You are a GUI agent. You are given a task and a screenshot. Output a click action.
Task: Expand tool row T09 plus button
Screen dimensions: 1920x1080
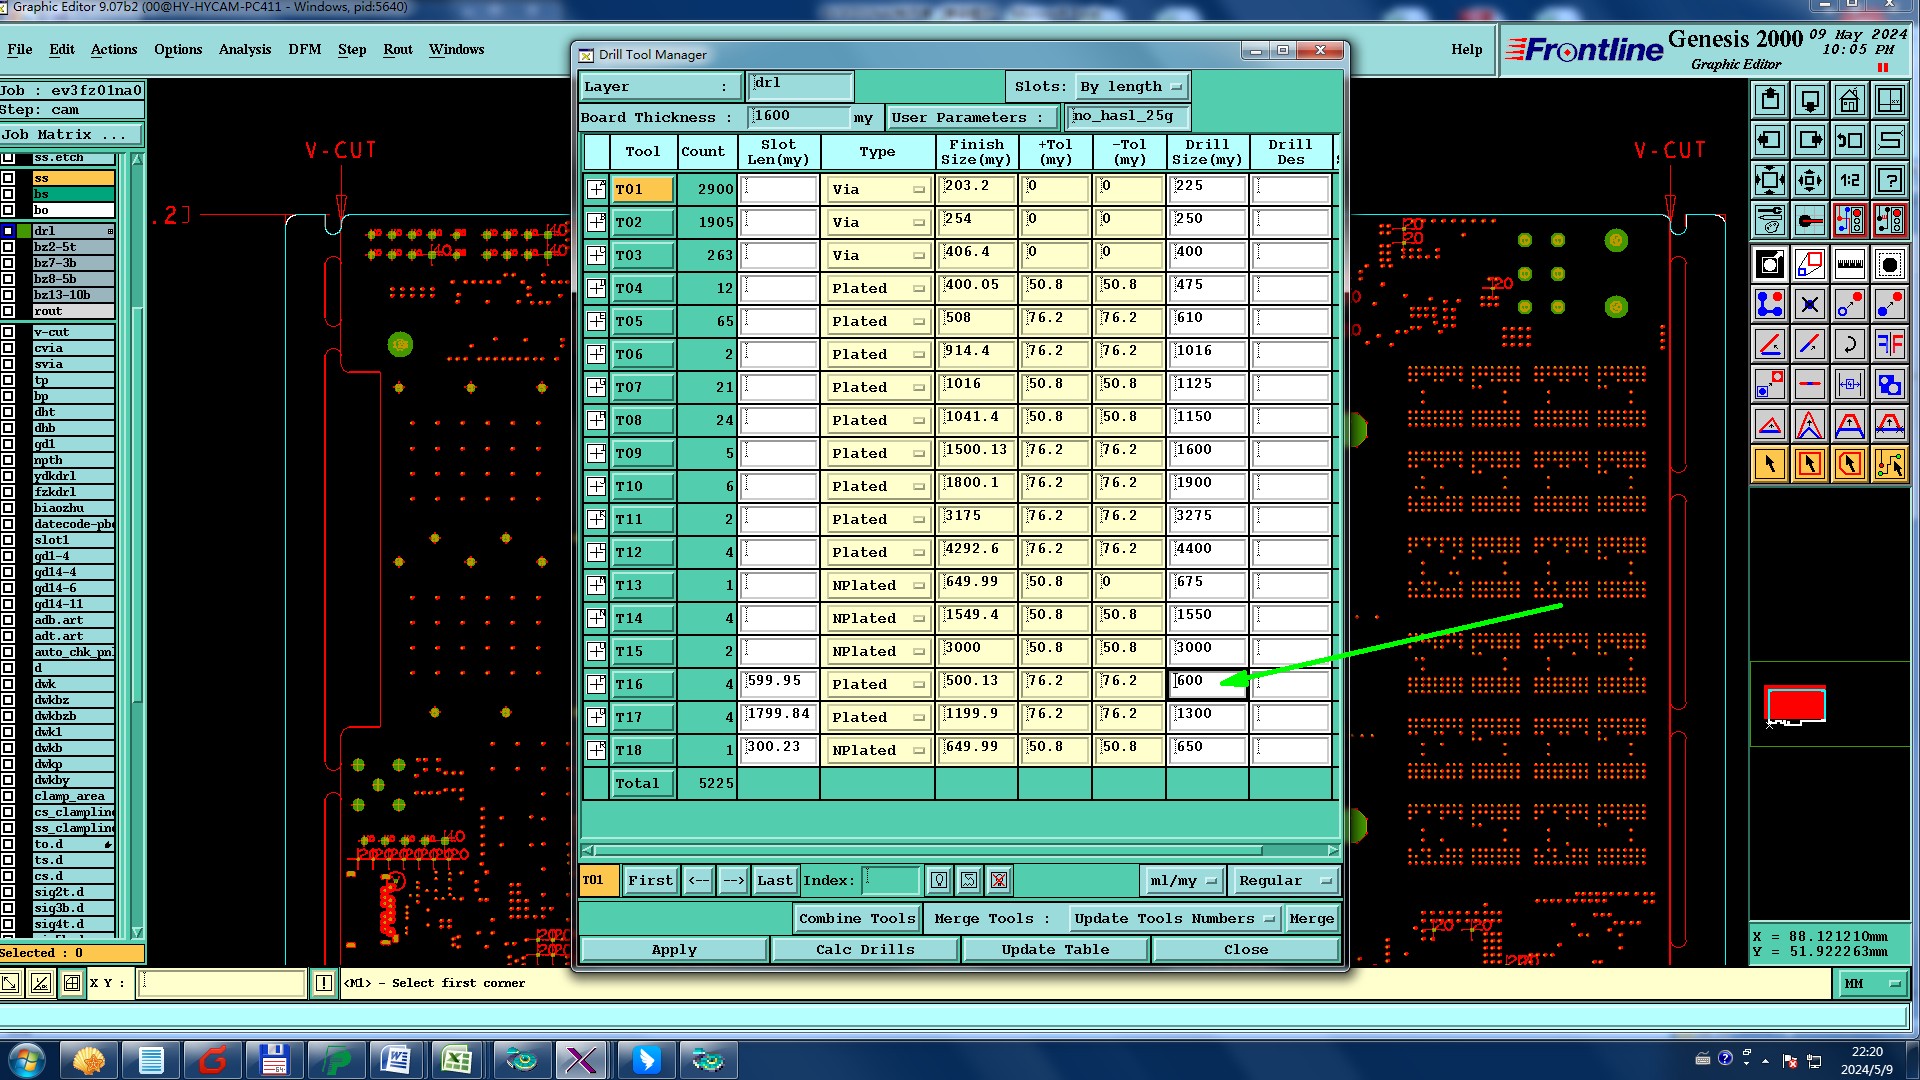pos(596,453)
